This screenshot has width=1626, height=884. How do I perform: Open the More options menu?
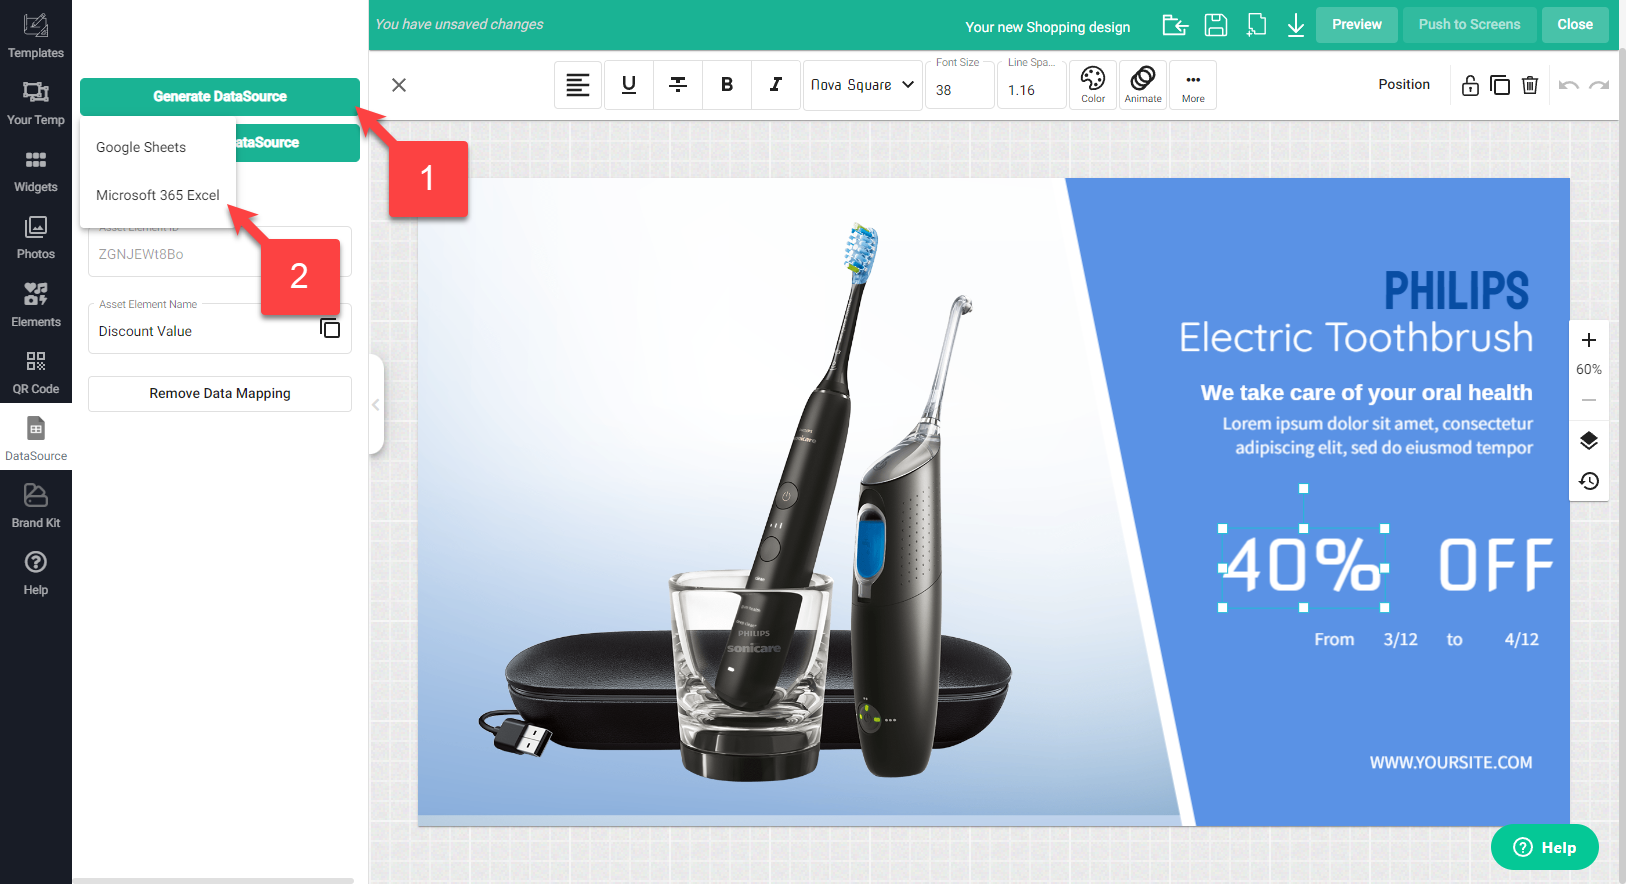tap(1192, 85)
